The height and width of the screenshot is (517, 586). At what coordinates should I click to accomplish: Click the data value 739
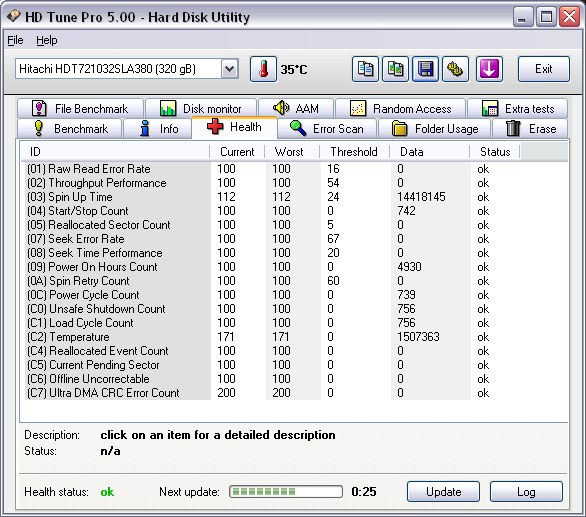click(406, 295)
